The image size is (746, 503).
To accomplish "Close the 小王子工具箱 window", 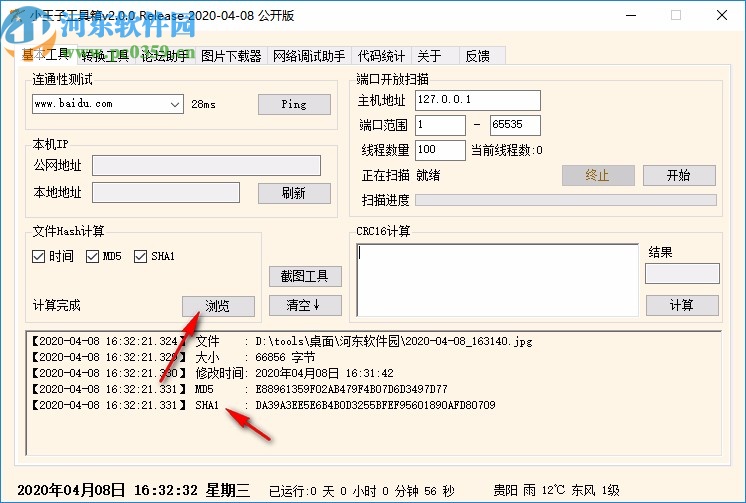I will click(722, 15).
